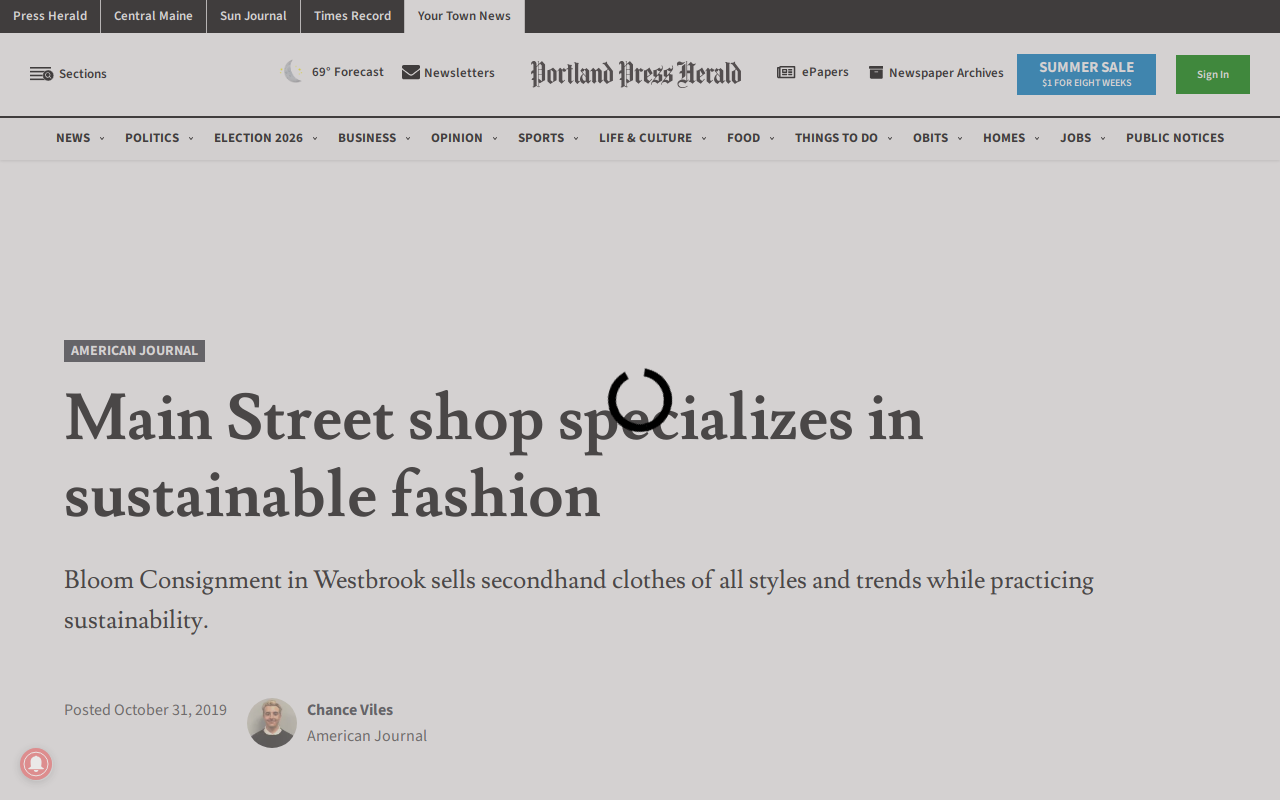Click the Summer Sale button
The height and width of the screenshot is (800, 1280).
coord(1086,74)
